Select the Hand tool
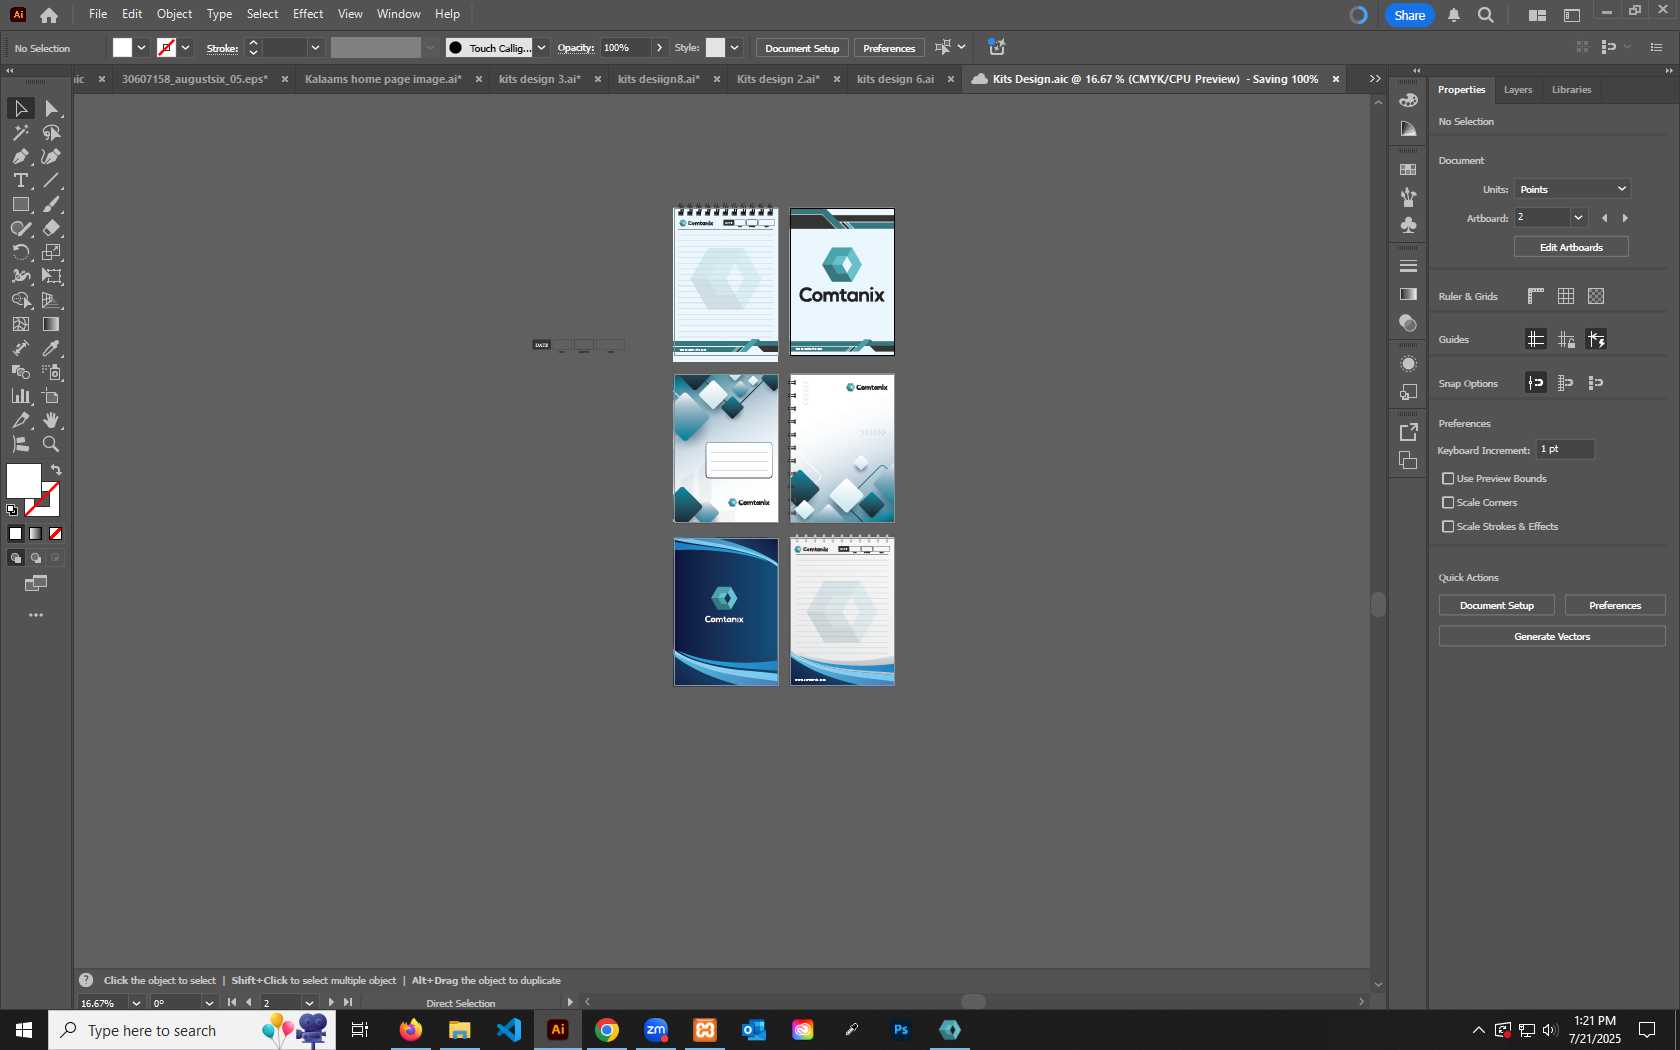 click(51, 420)
